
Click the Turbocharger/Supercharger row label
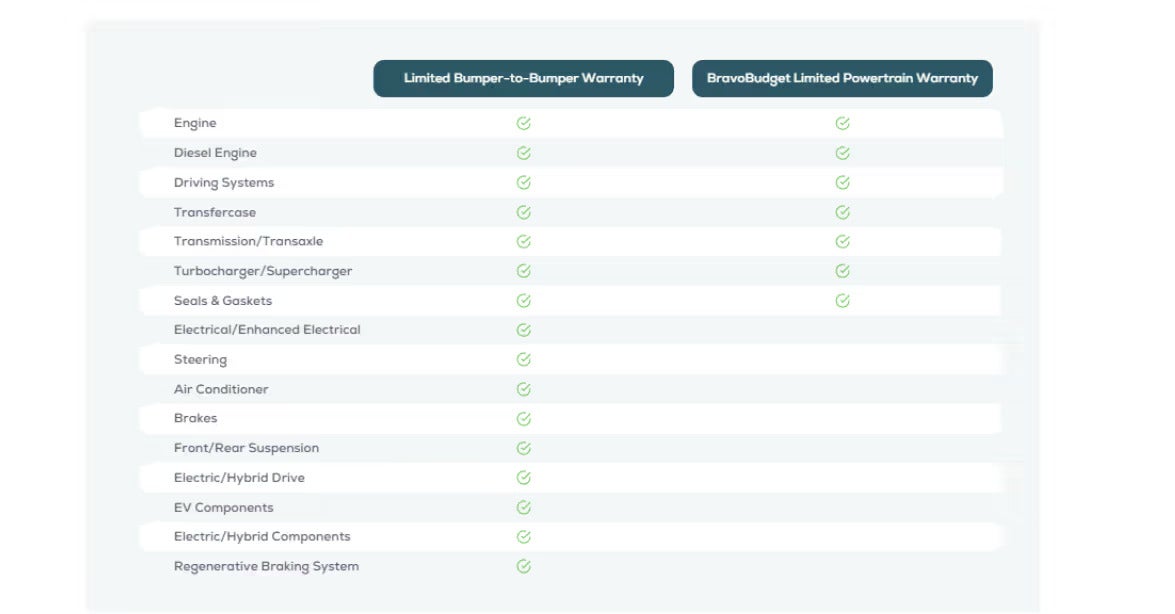click(x=263, y=271)
